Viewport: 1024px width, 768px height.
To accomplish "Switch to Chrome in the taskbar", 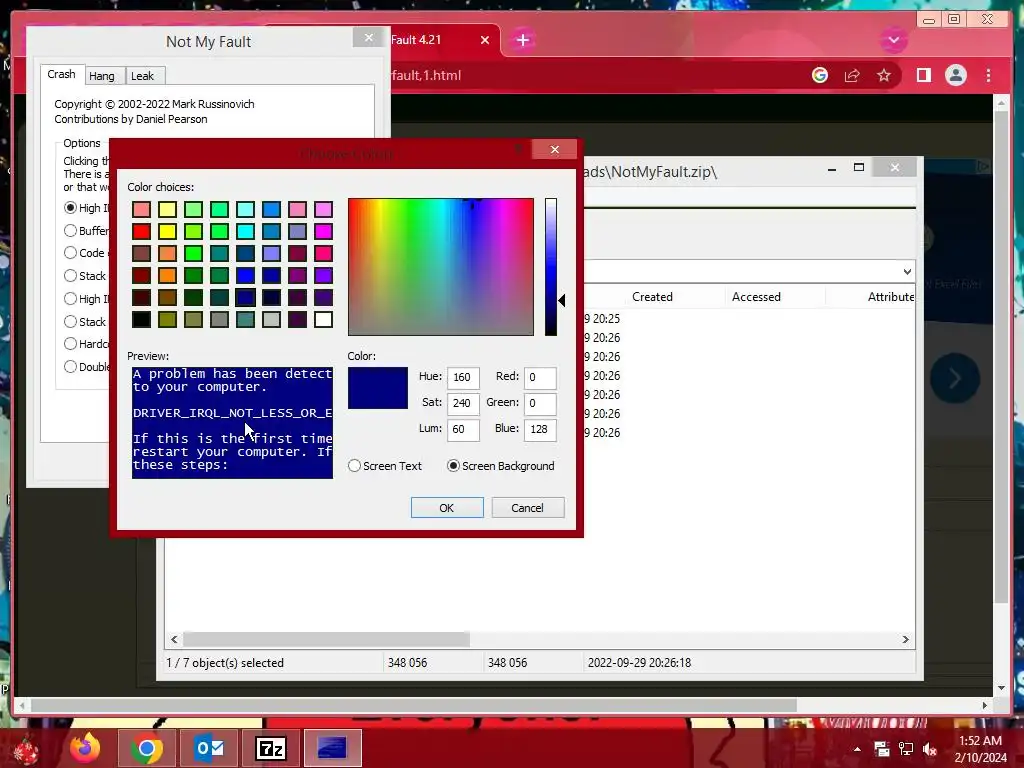I will (x=146, y=748).
